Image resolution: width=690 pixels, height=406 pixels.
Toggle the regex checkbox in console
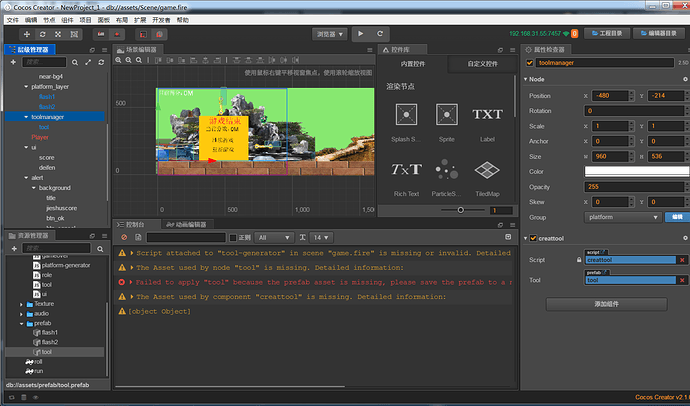233,237
